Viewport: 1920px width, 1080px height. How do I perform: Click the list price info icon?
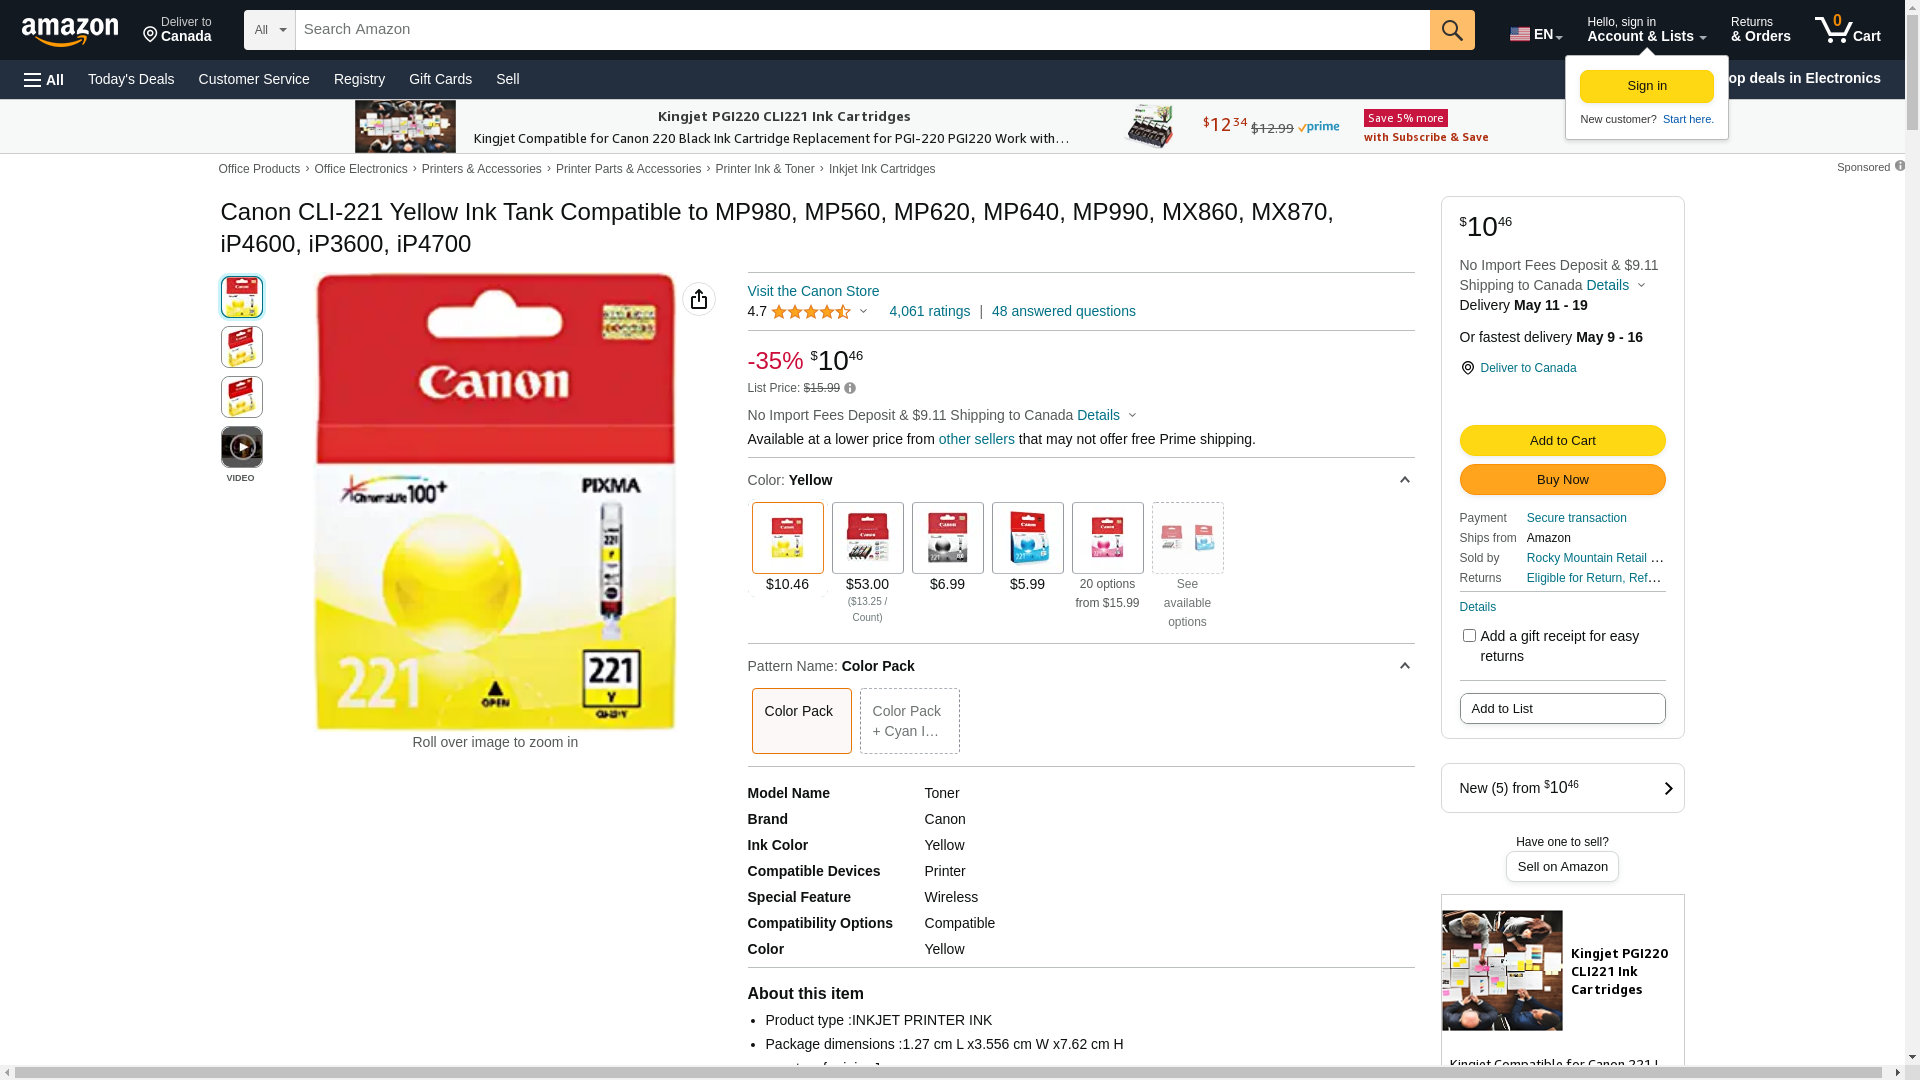click(x=850, y=388)
